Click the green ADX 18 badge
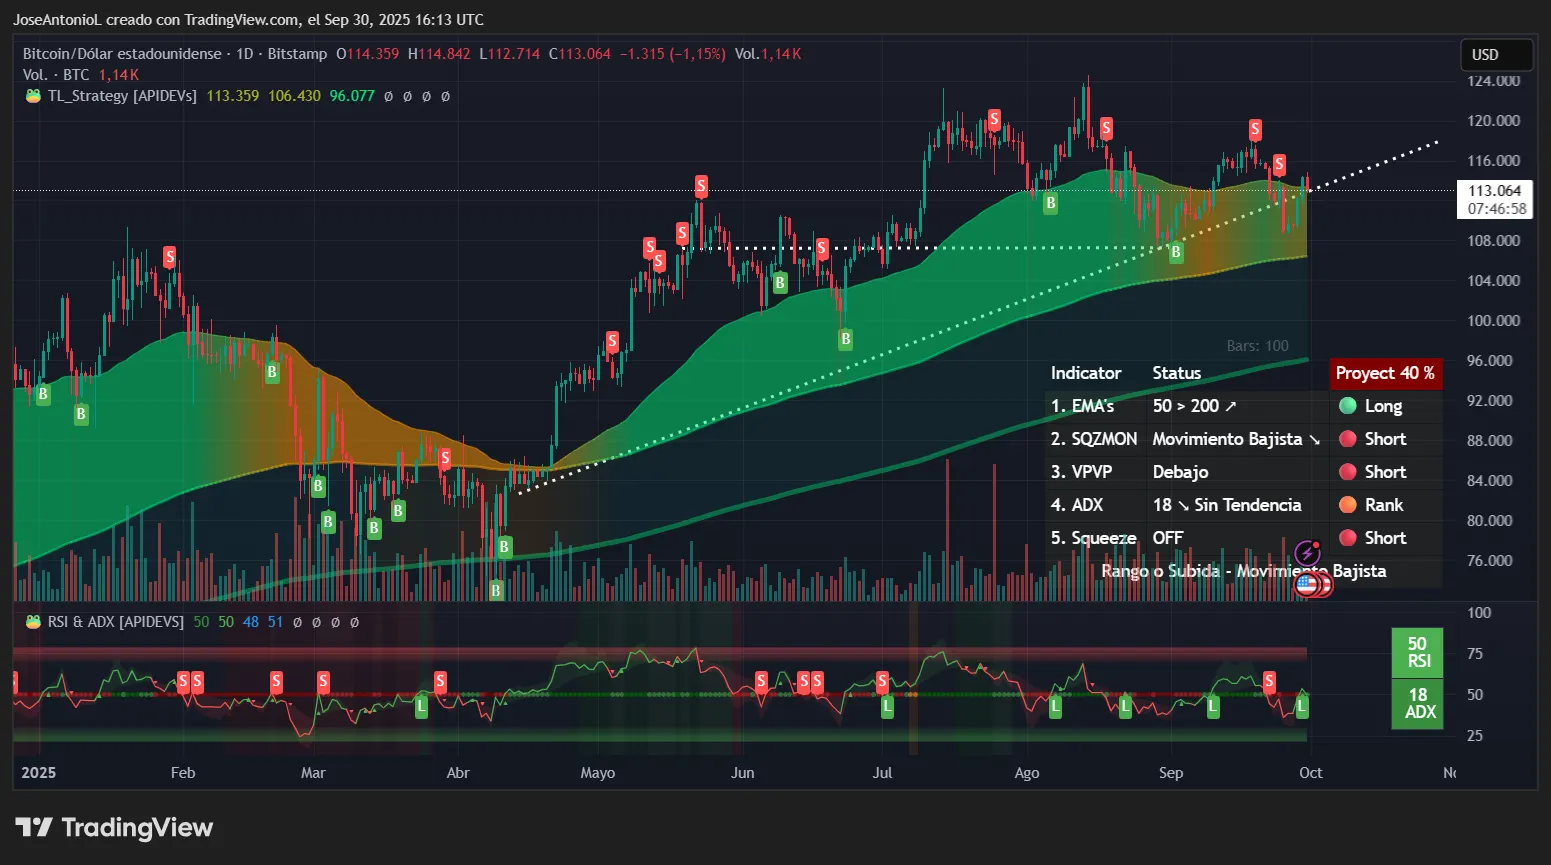The height and width of the screenshot is (865, 1551). [x=1417, y=705]
